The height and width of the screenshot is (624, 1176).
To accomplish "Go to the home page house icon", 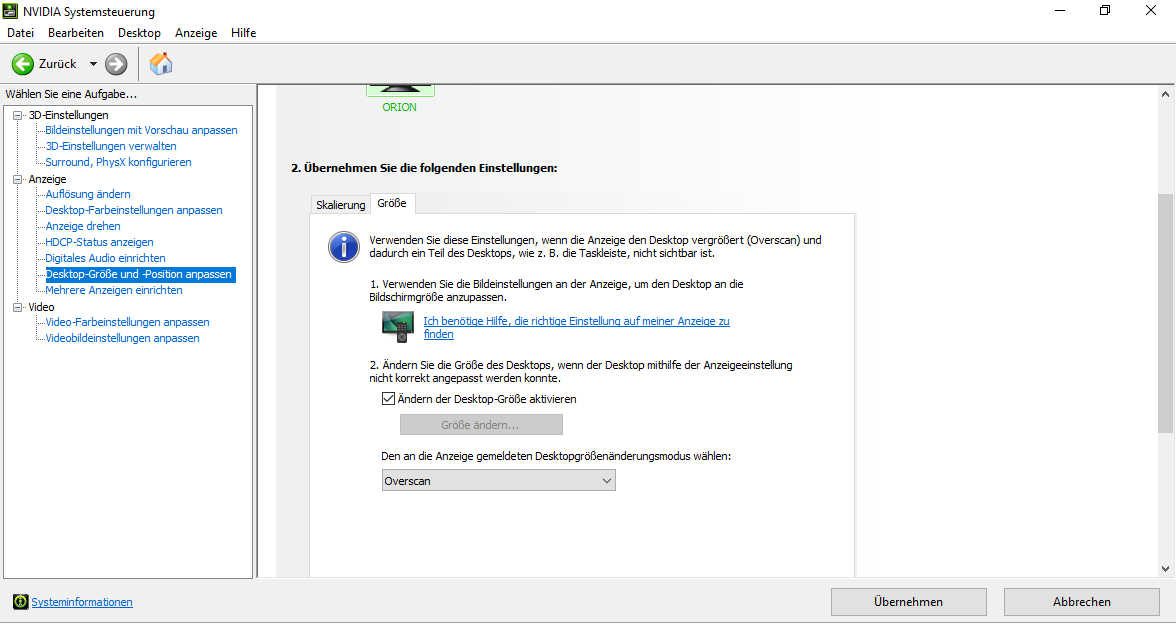I will [160, 64].
